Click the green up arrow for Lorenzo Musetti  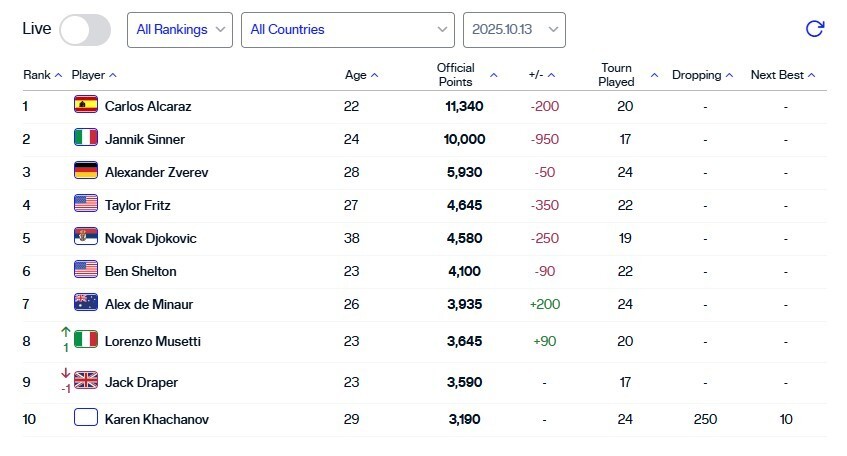[66, 332]
